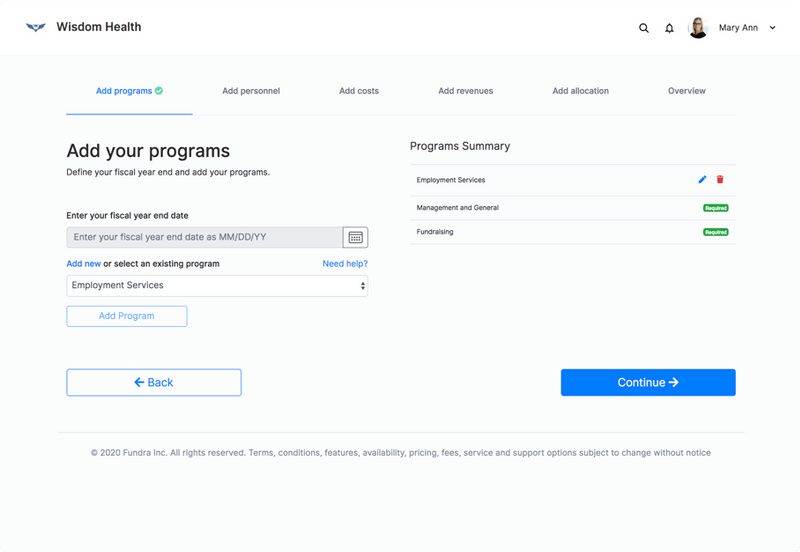Click the search magnifier icon

point(644,28)
